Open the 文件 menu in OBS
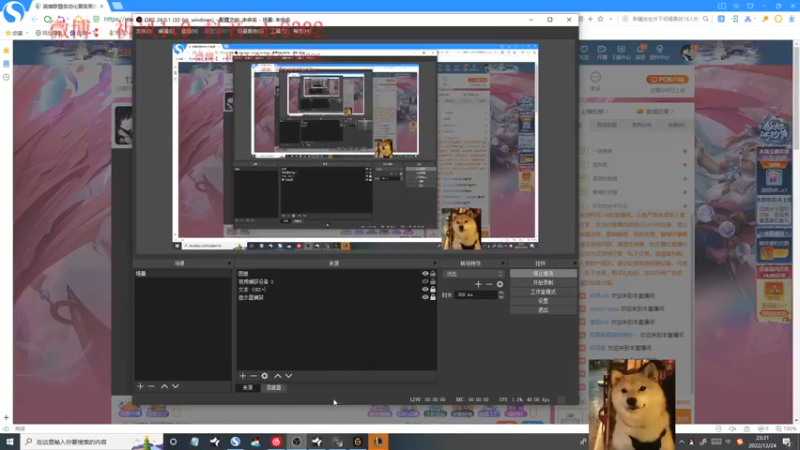 tap(143, 31)
